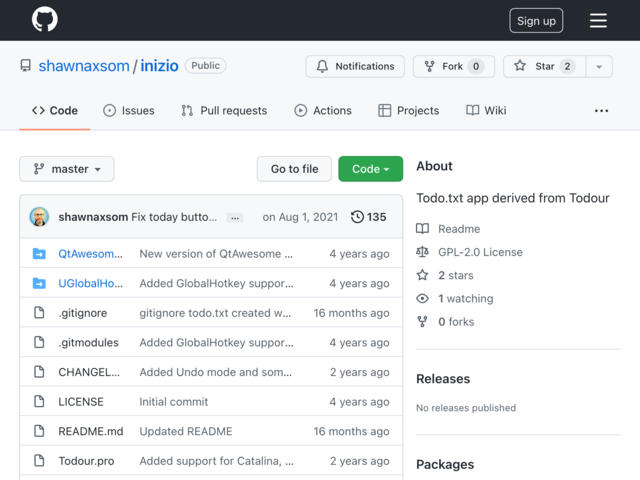
Task: Open the Star lists dropdown arrow
Action: click(599, 66)
